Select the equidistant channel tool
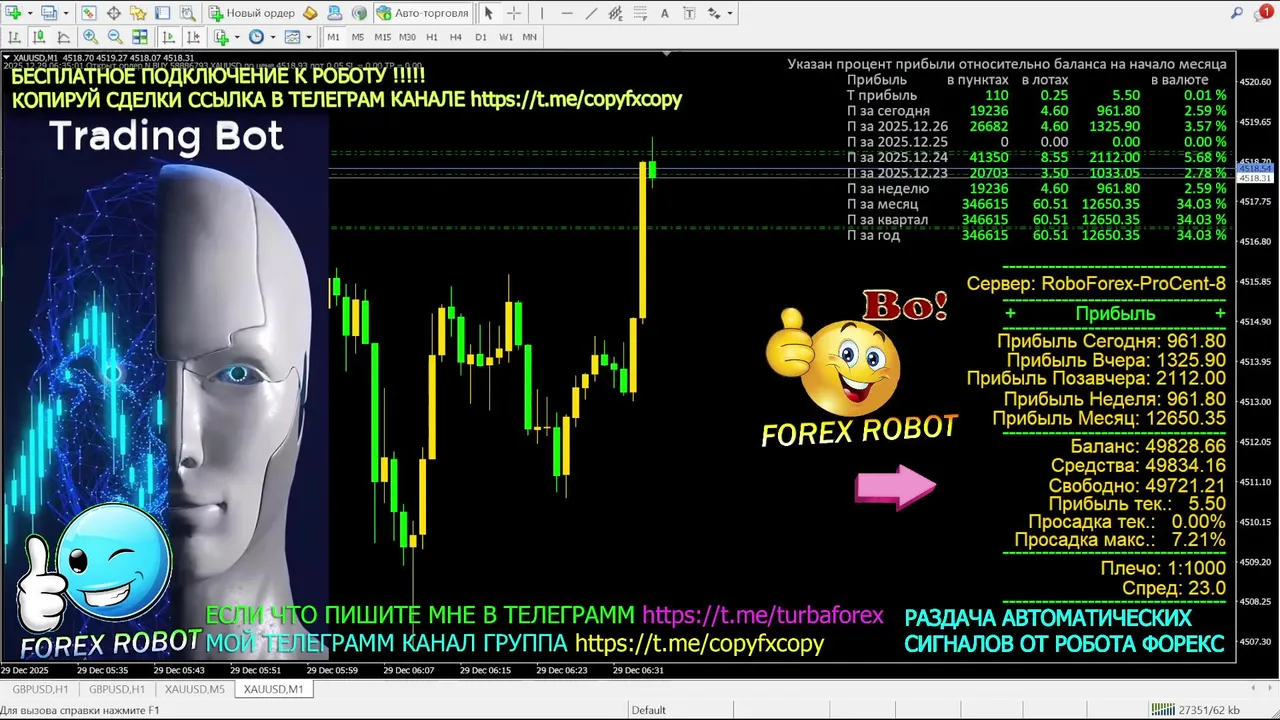1280x720 pixels. coord(615,13)
